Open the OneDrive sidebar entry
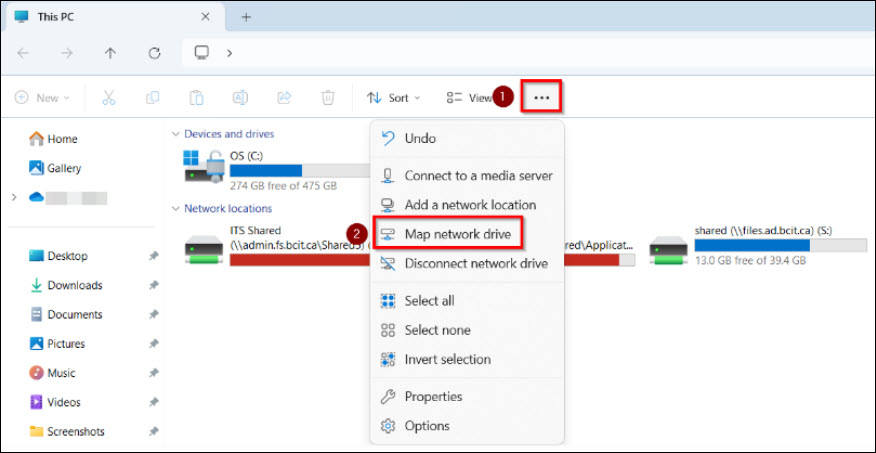Screen dimensions: 876x453 [x=68, y=197]
